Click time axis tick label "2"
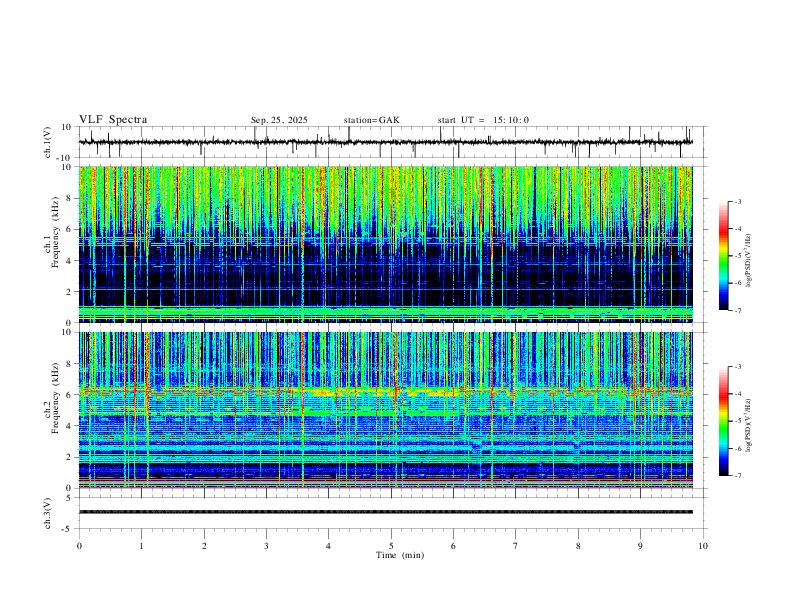The image size is (792, 612). (x=204, y=546)
